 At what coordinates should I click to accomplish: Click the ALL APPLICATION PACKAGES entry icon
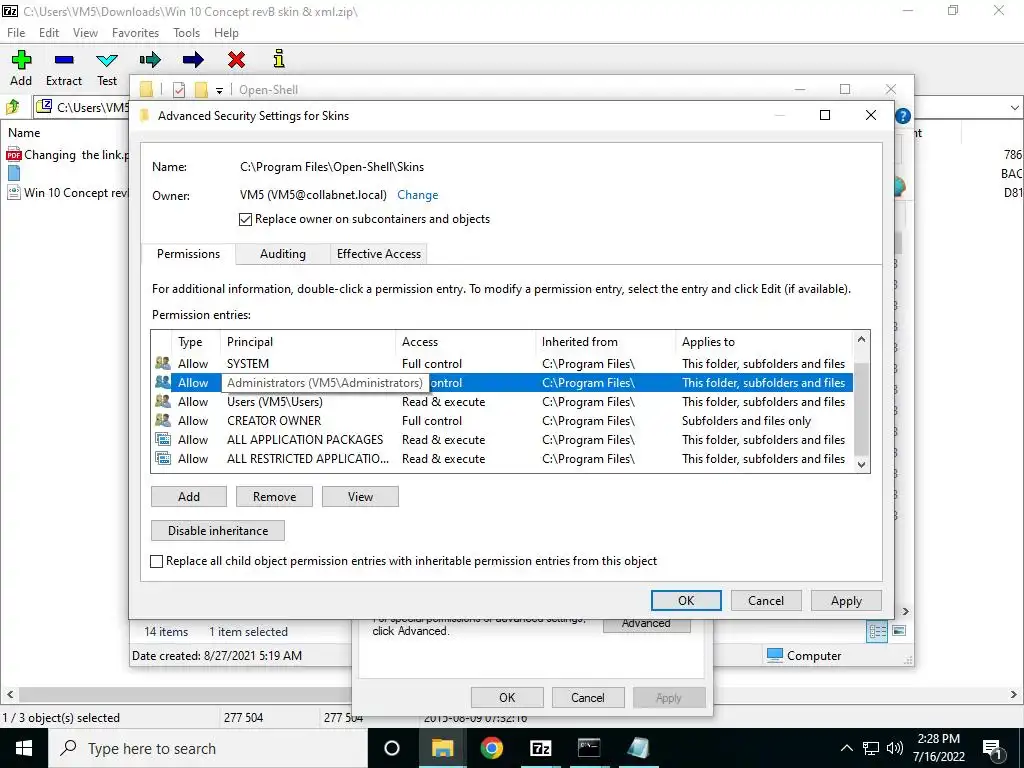click(163, 439)
